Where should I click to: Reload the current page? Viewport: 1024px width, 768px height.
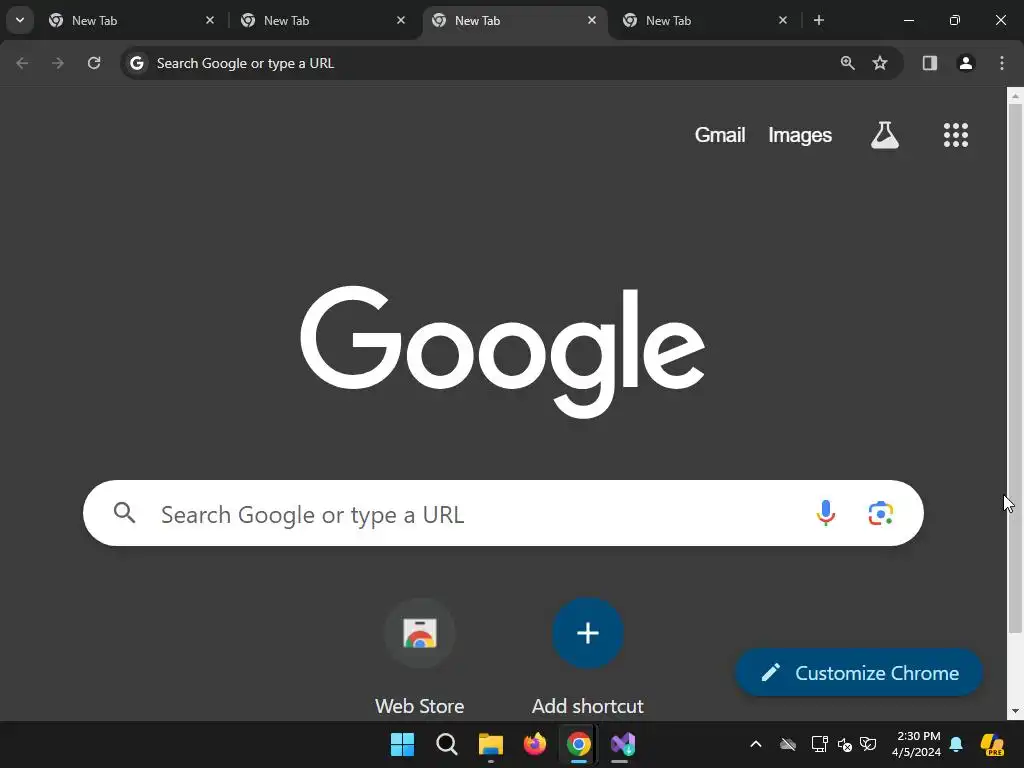[94, 63]
